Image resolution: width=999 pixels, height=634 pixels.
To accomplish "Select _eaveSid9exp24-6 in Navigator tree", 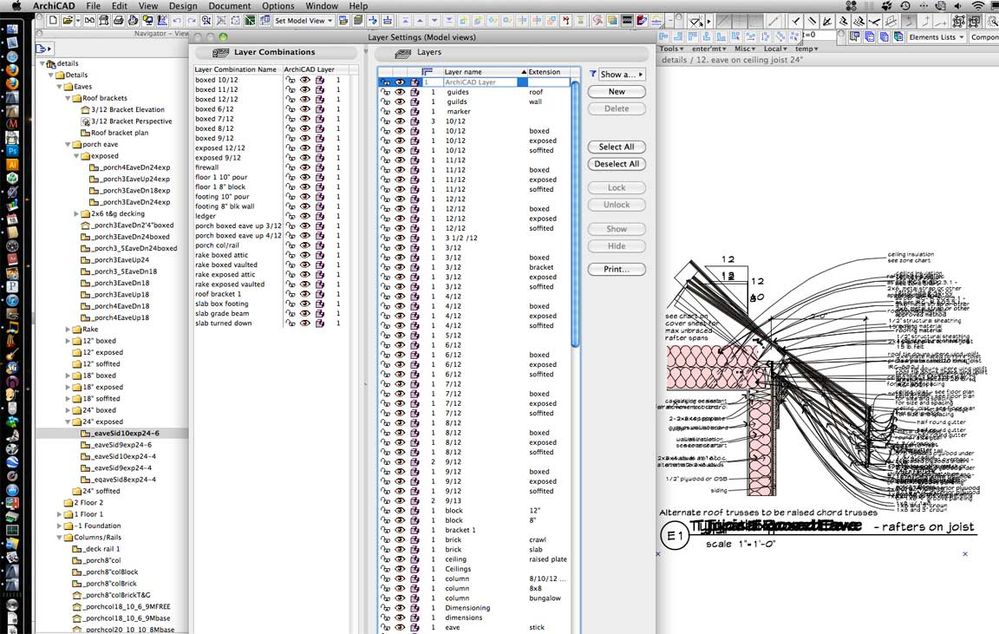I will click(x=123, y=445).
